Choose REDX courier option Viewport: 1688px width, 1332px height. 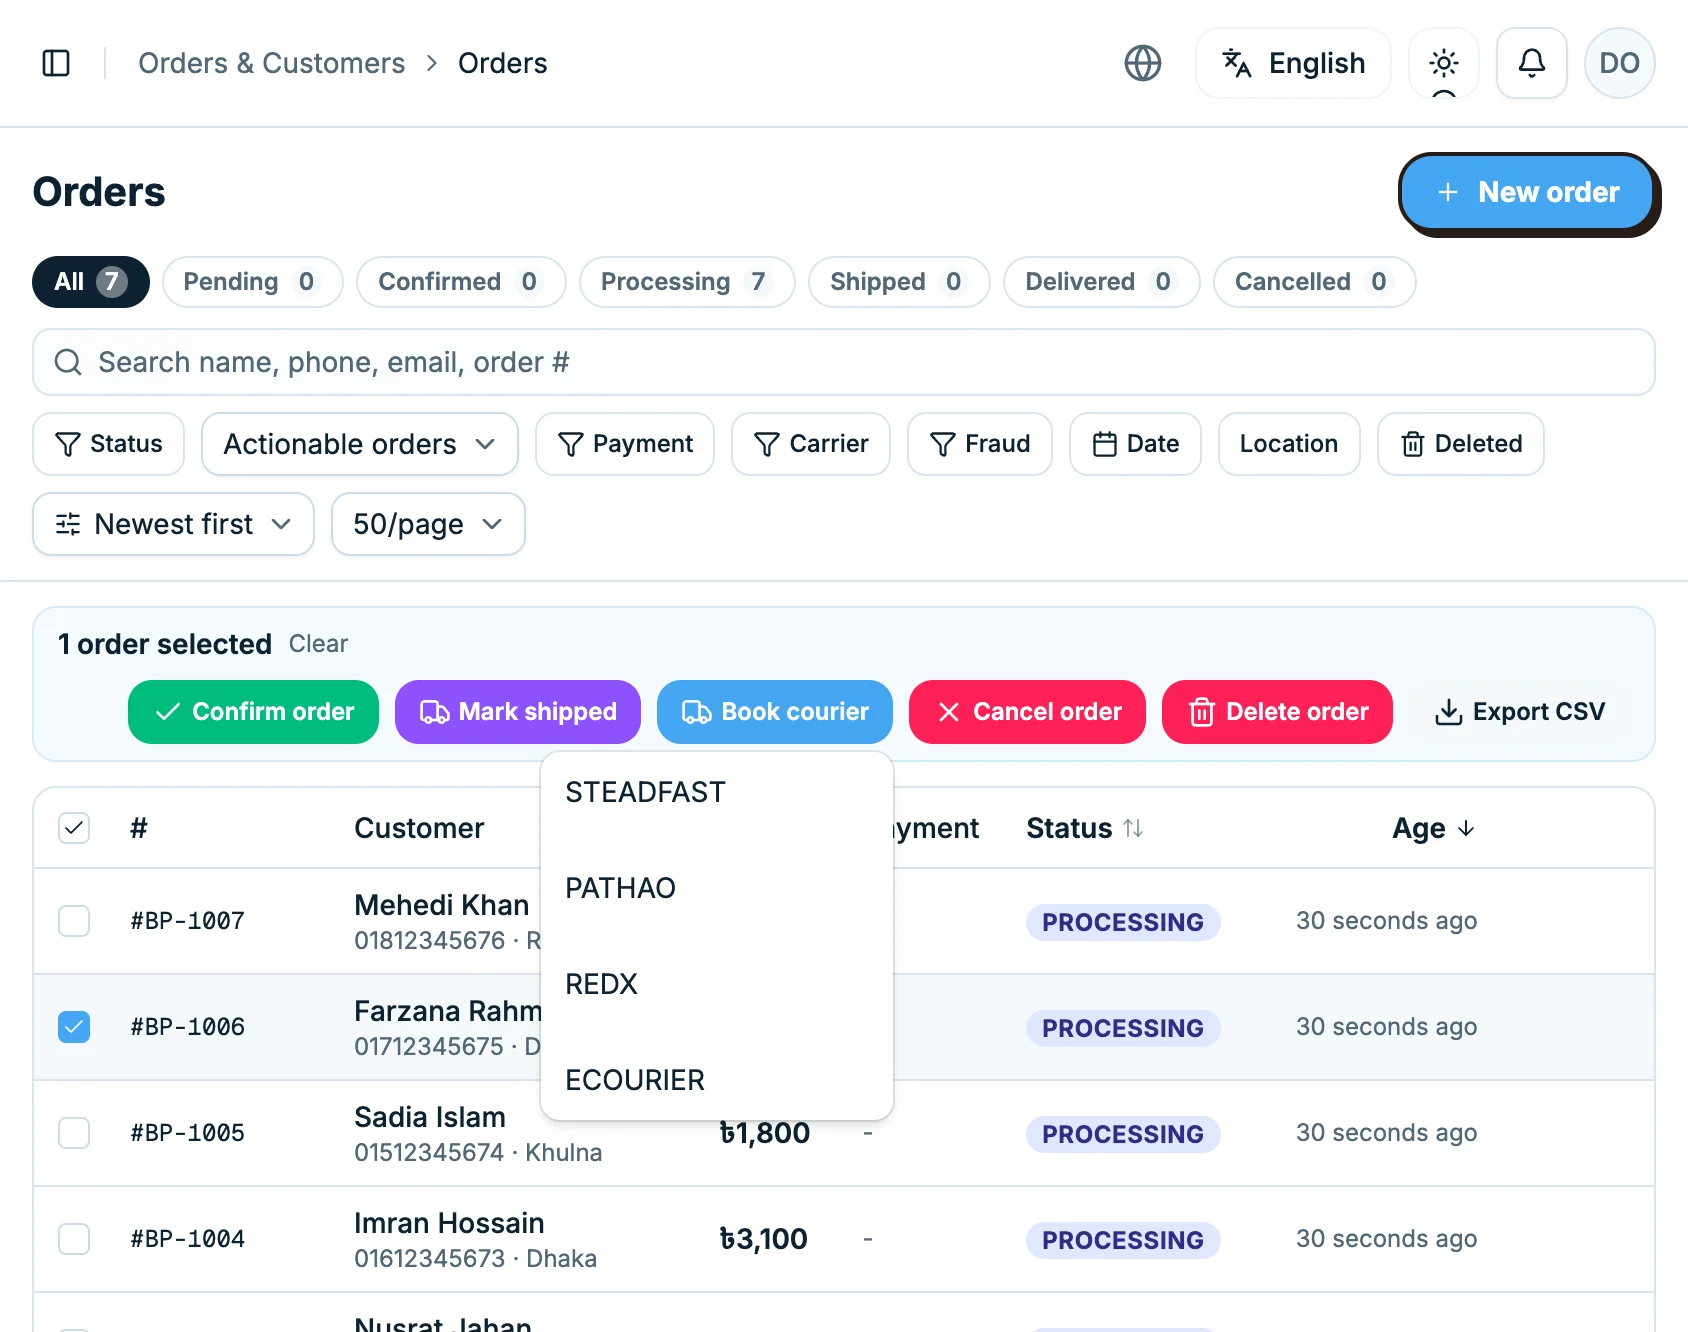coord(717,984)
